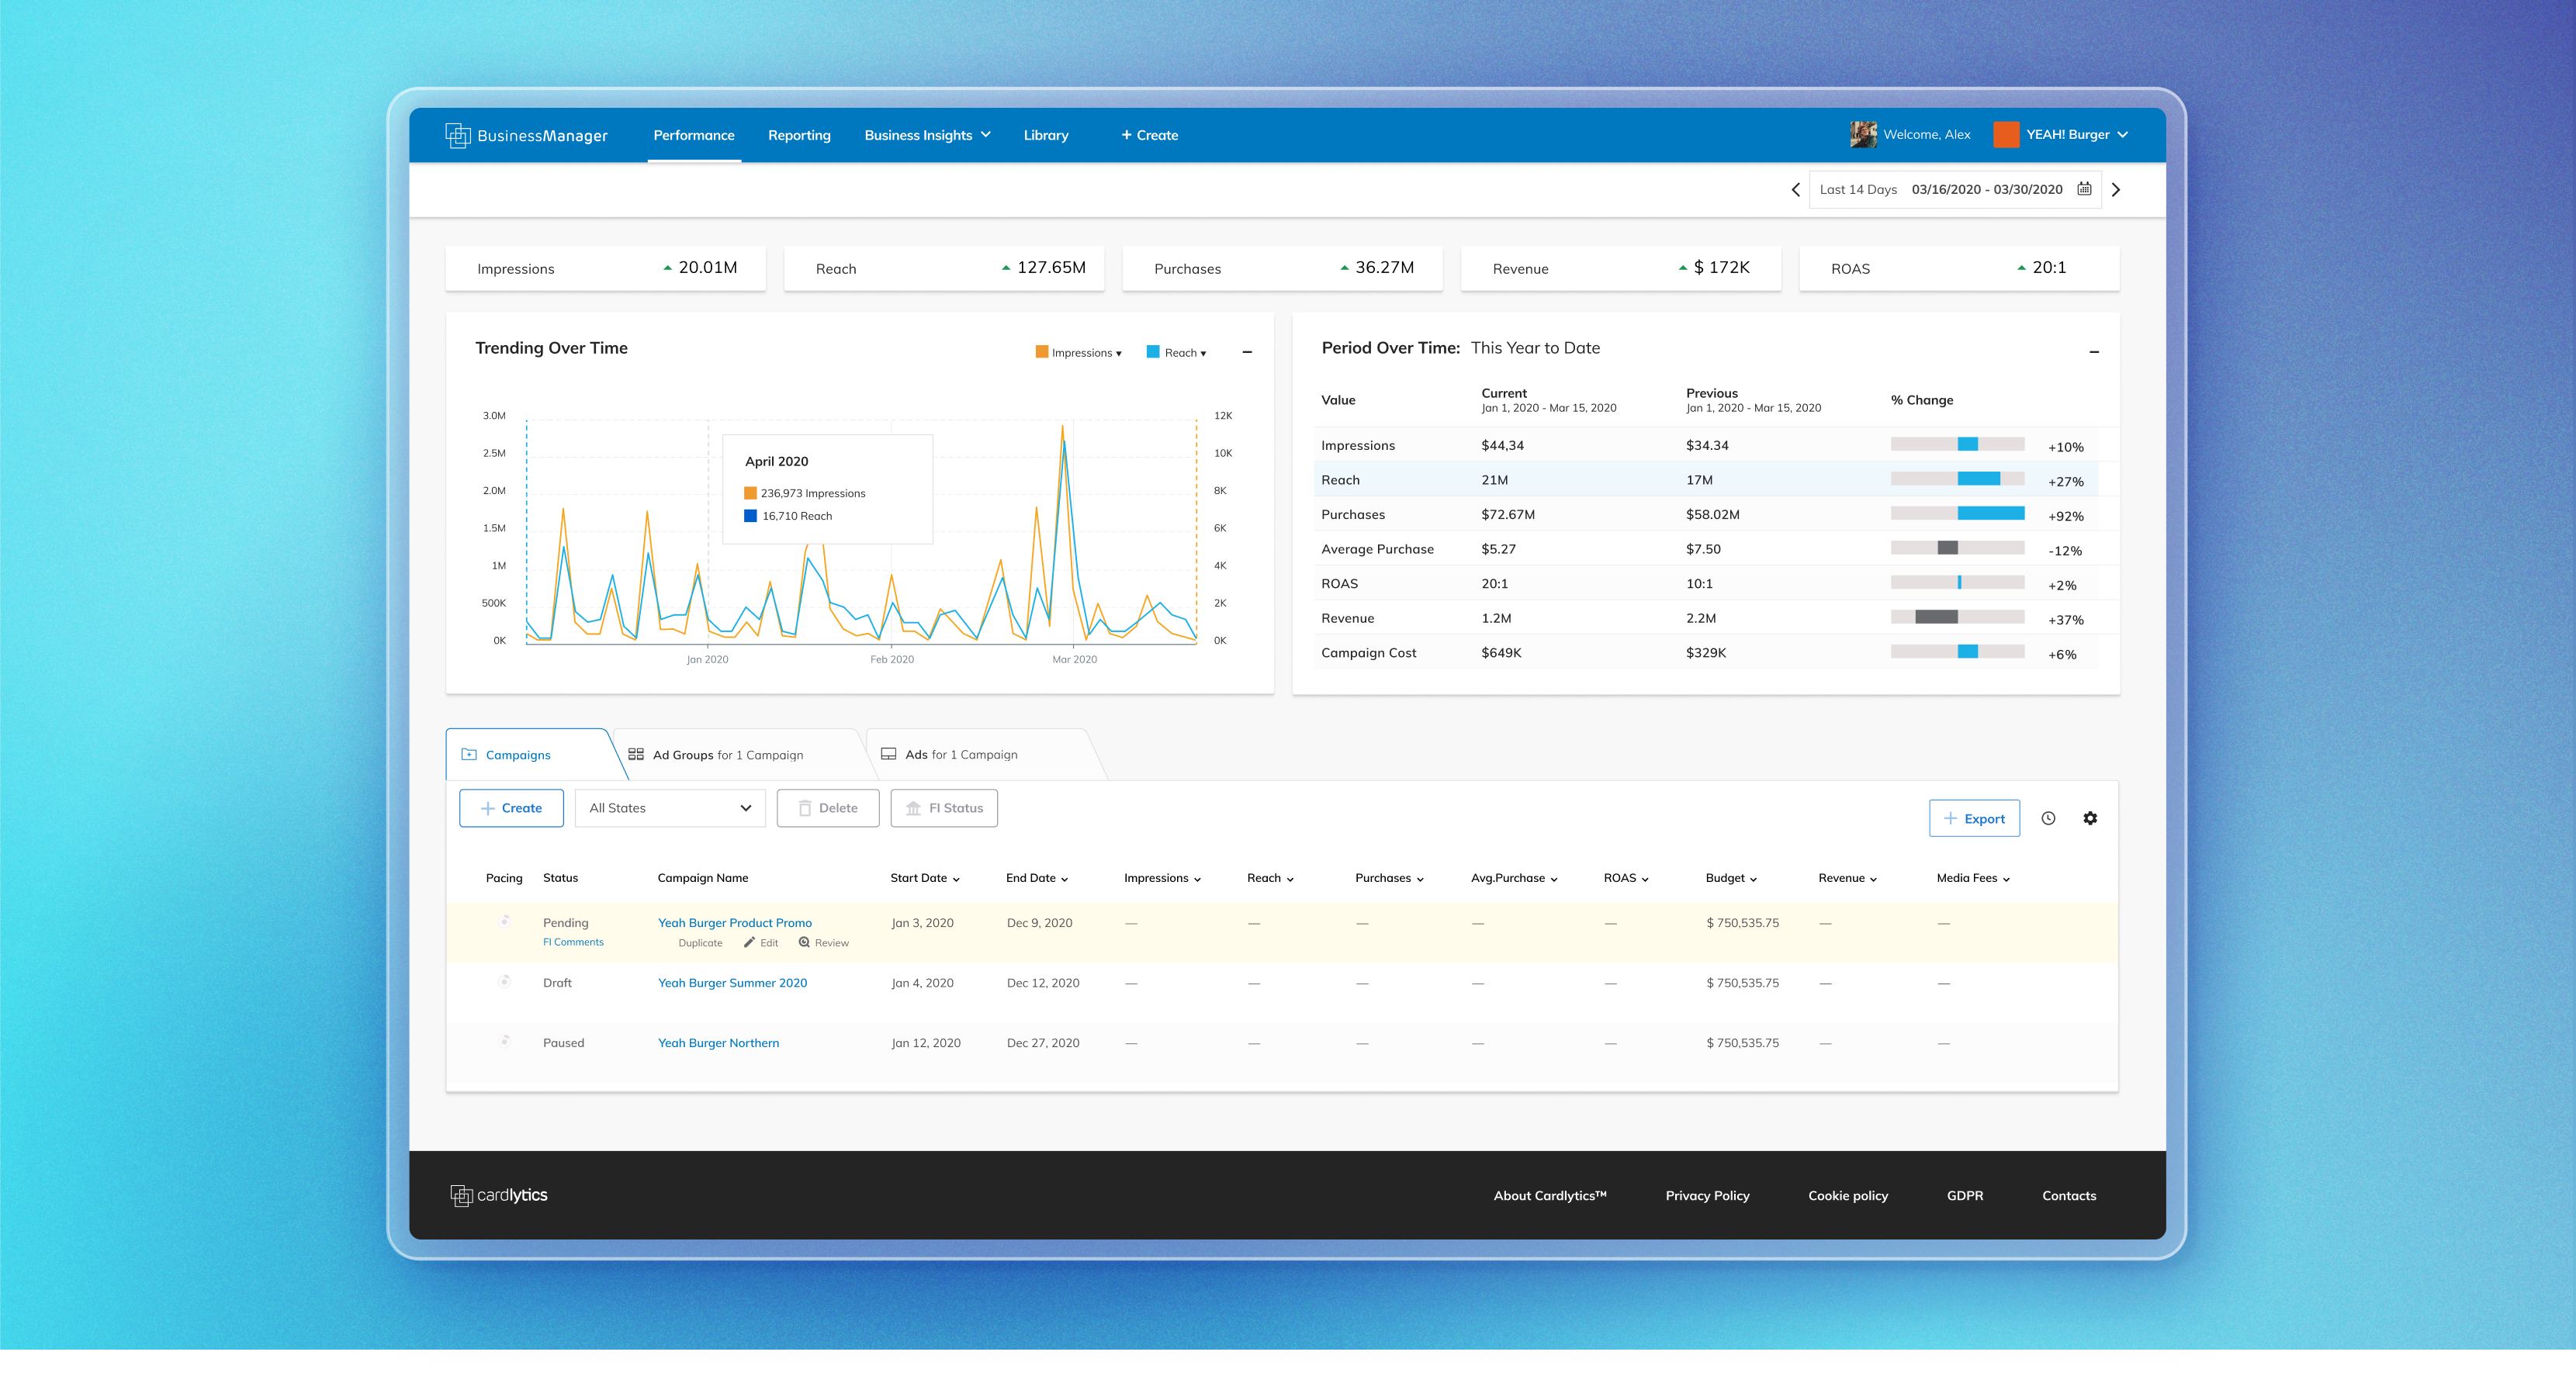Click the Cardlytics footer logo
The width and height of the screenshot is (2576, 1376).
click(x=499, y=1195)
